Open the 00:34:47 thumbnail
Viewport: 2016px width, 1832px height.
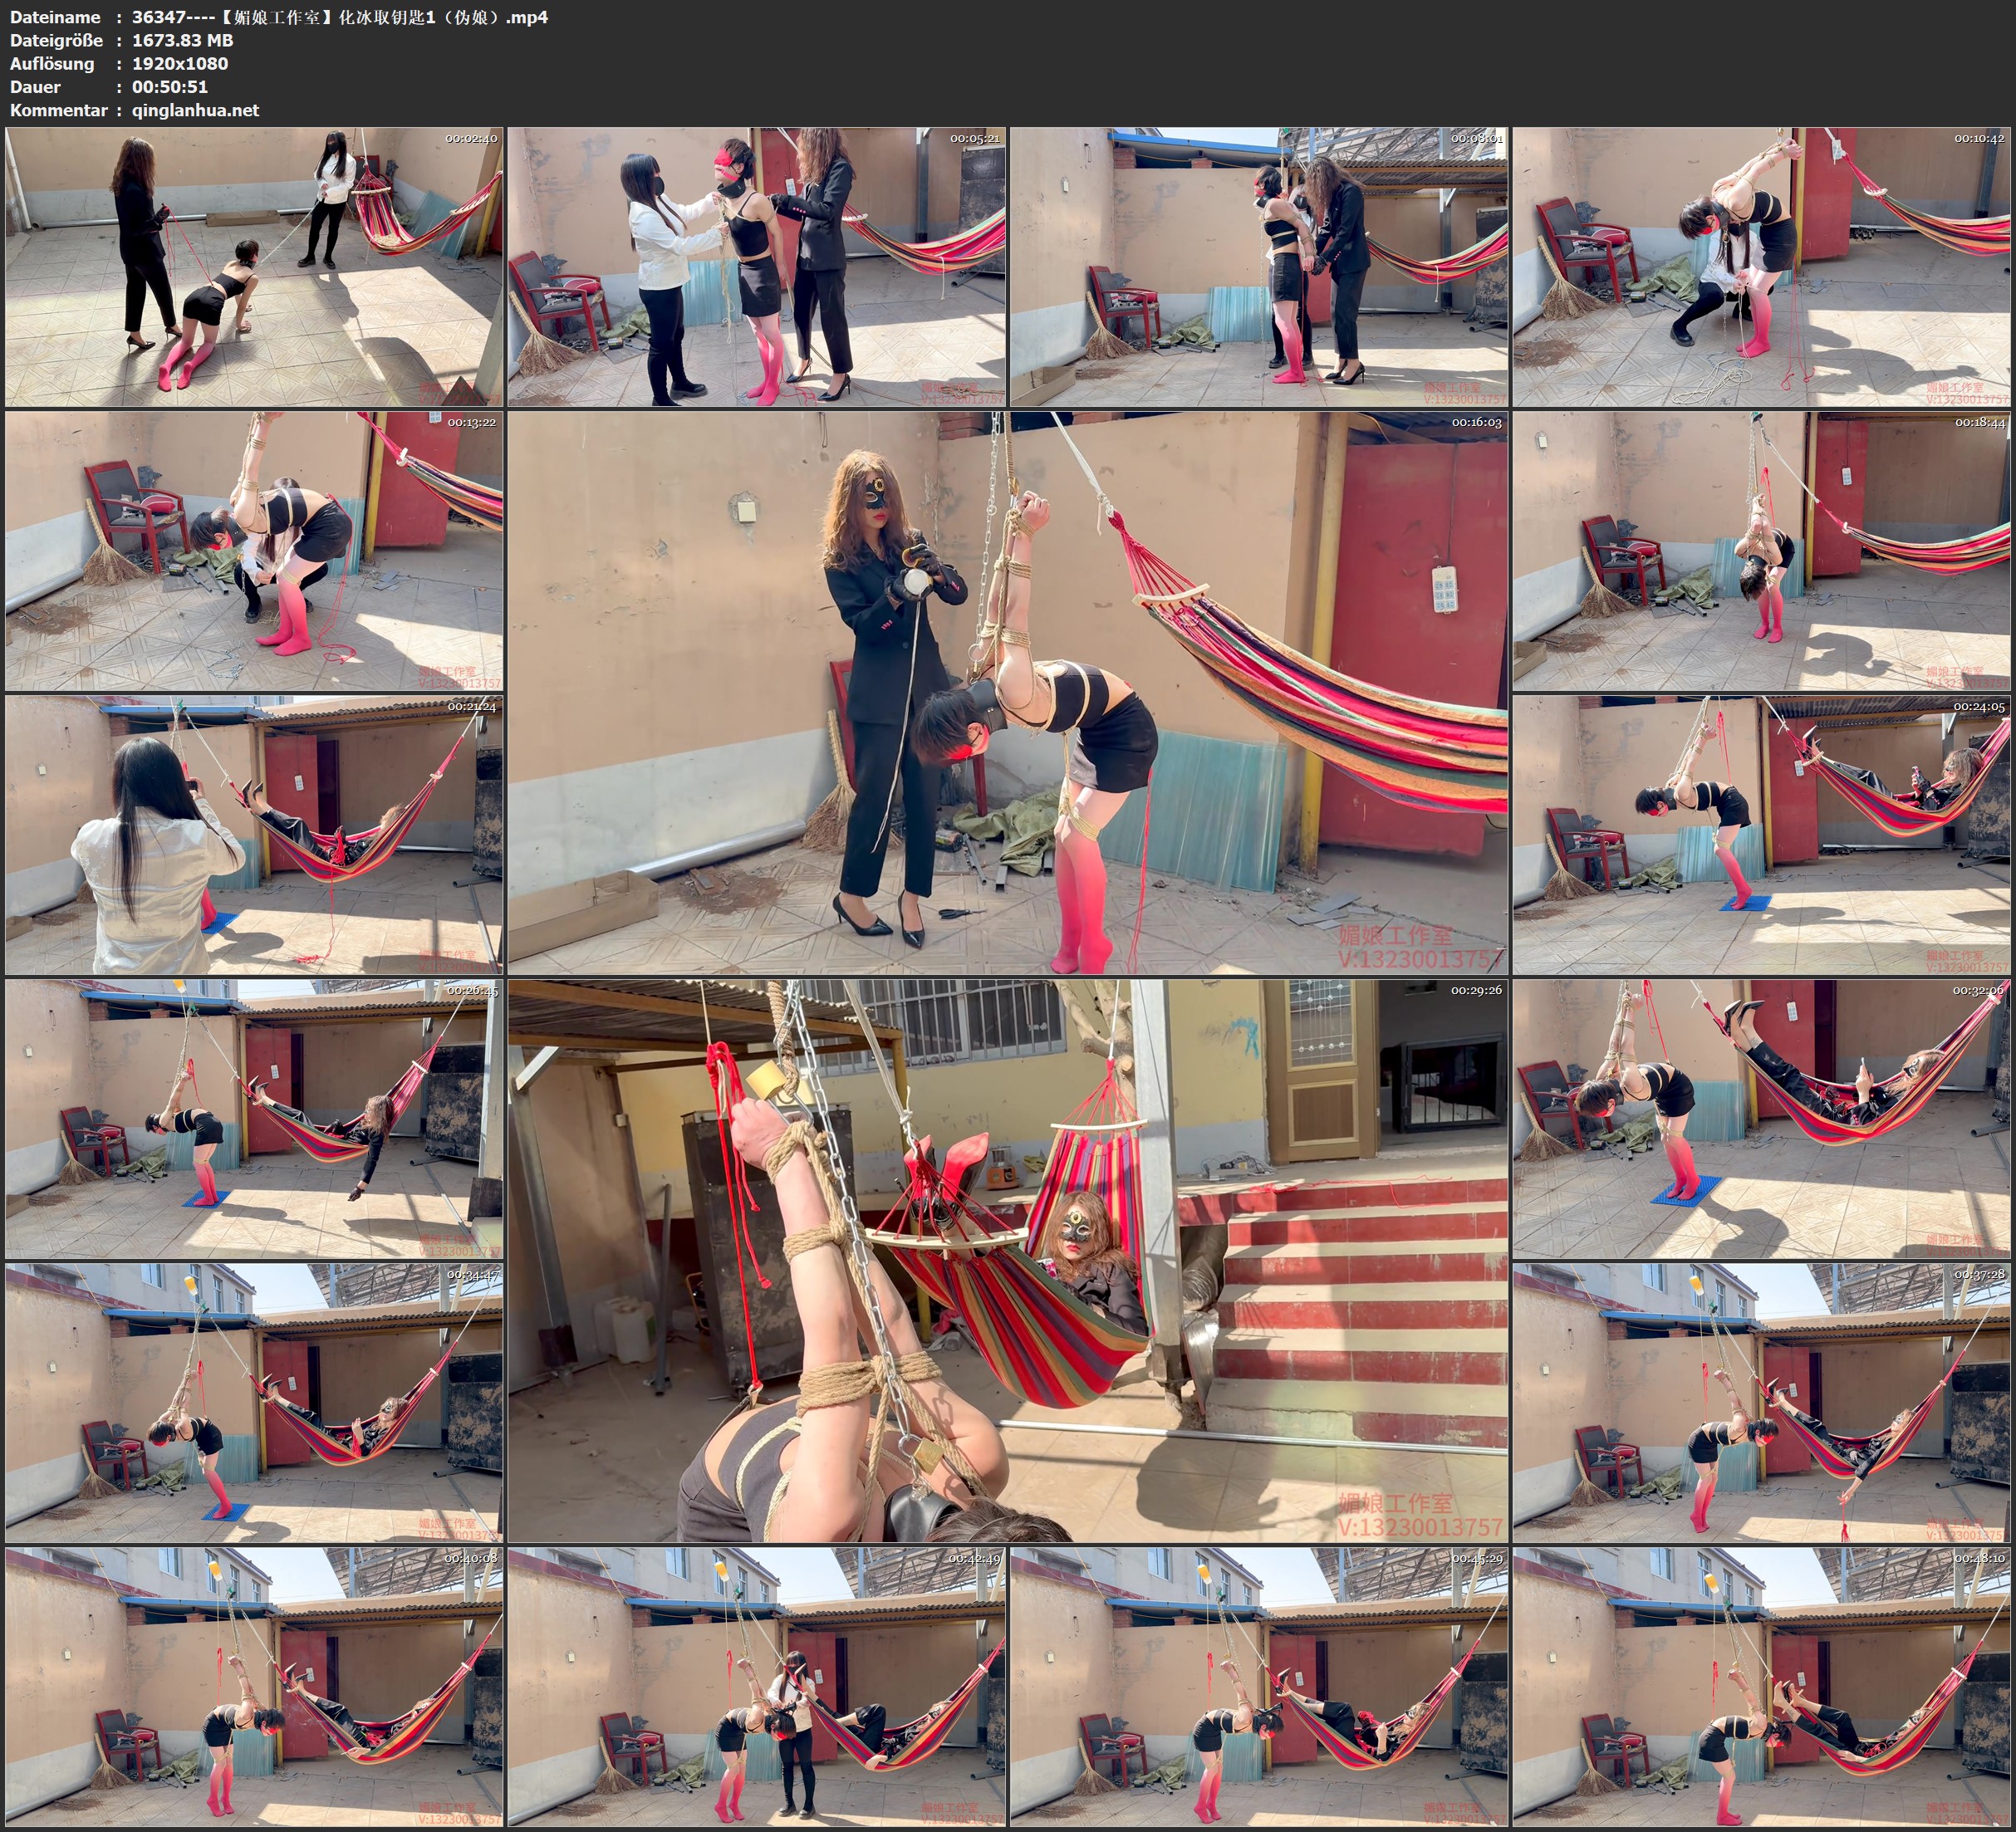click(x=254, y=1403)
